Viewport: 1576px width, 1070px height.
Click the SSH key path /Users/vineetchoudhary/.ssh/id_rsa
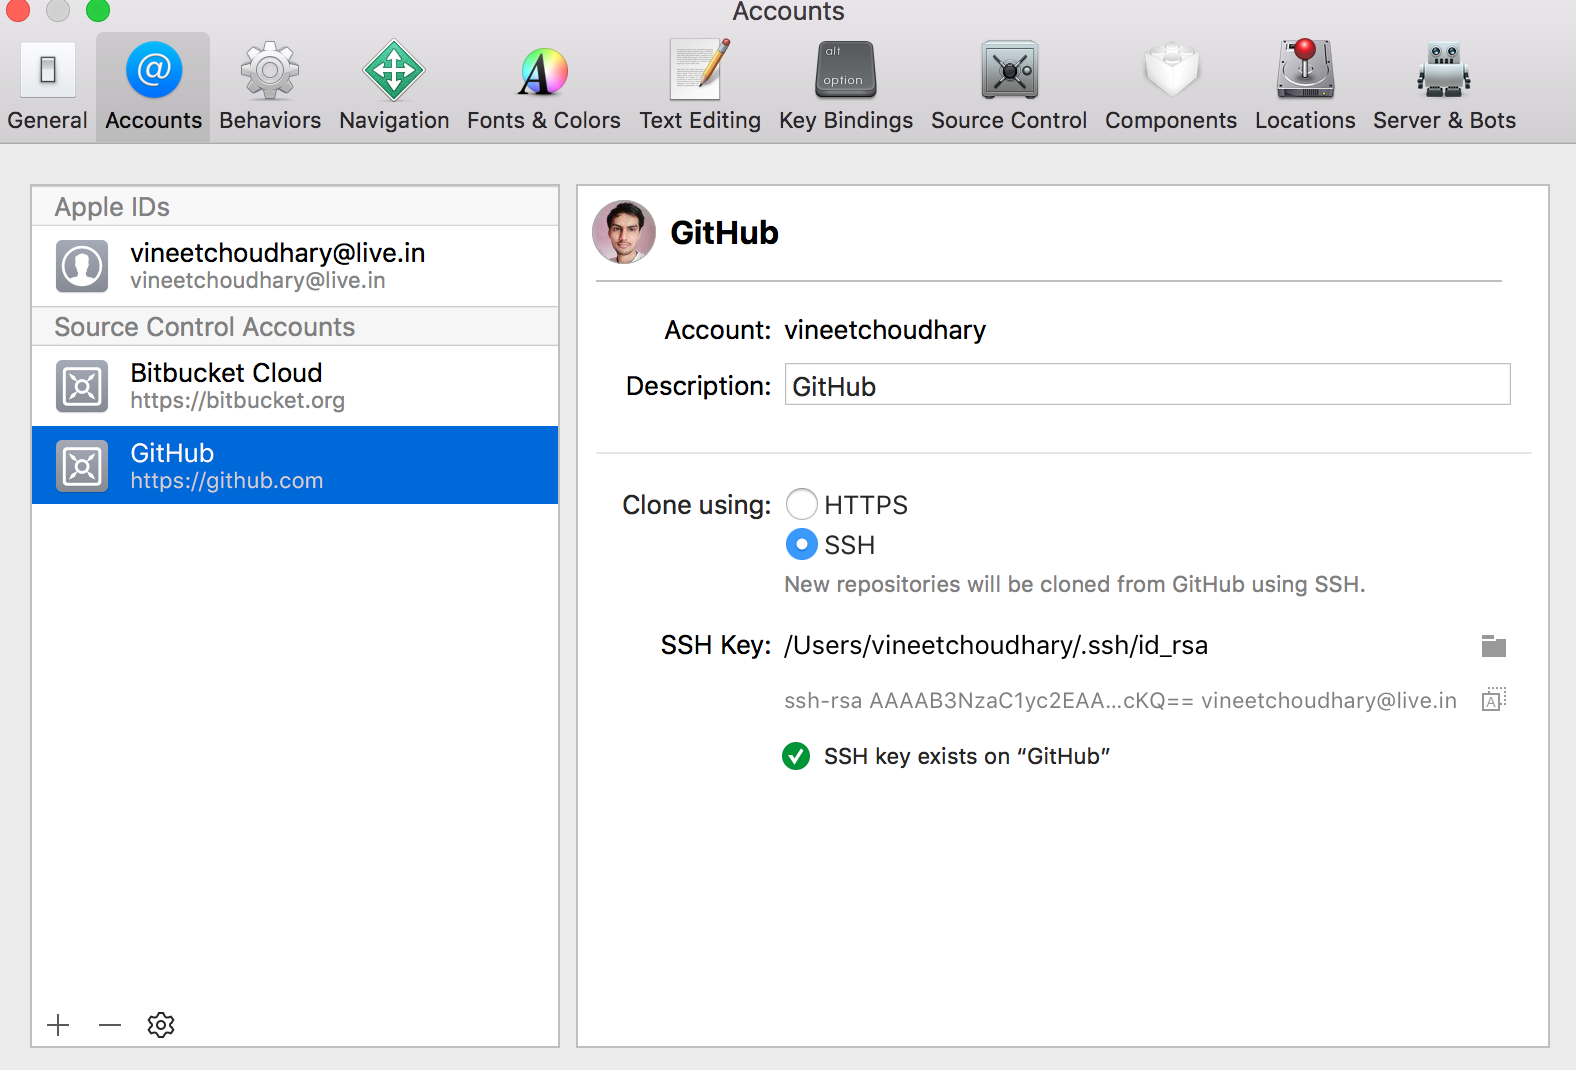coord(996,645)
